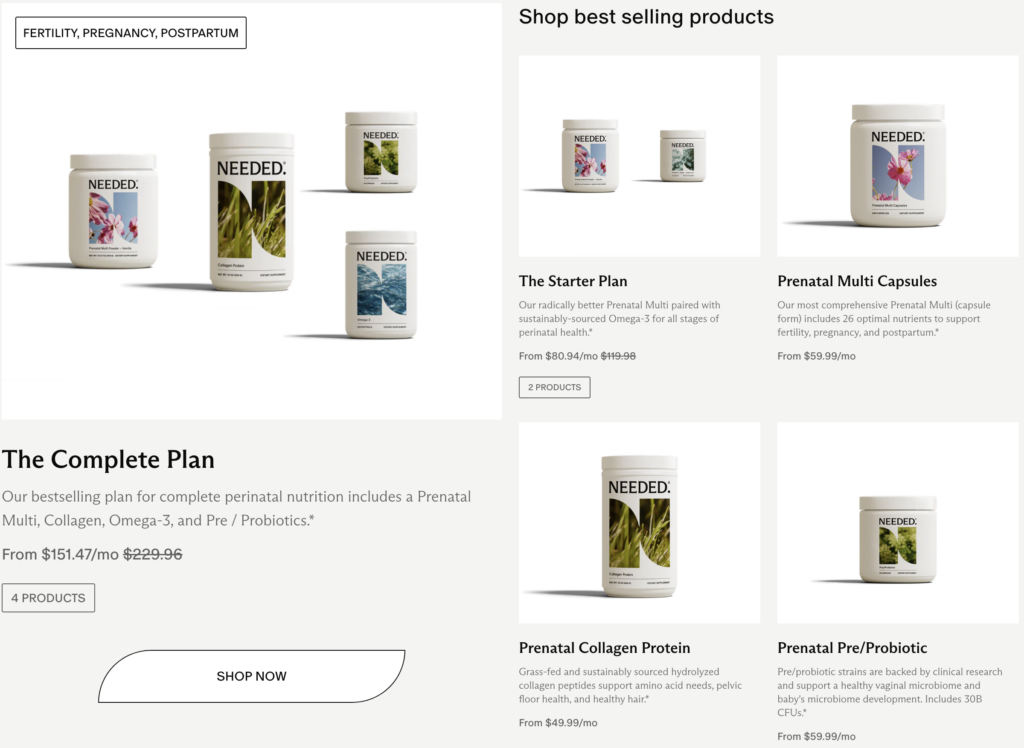Click the large Collagen Protein canister in hero

[251, 210]
